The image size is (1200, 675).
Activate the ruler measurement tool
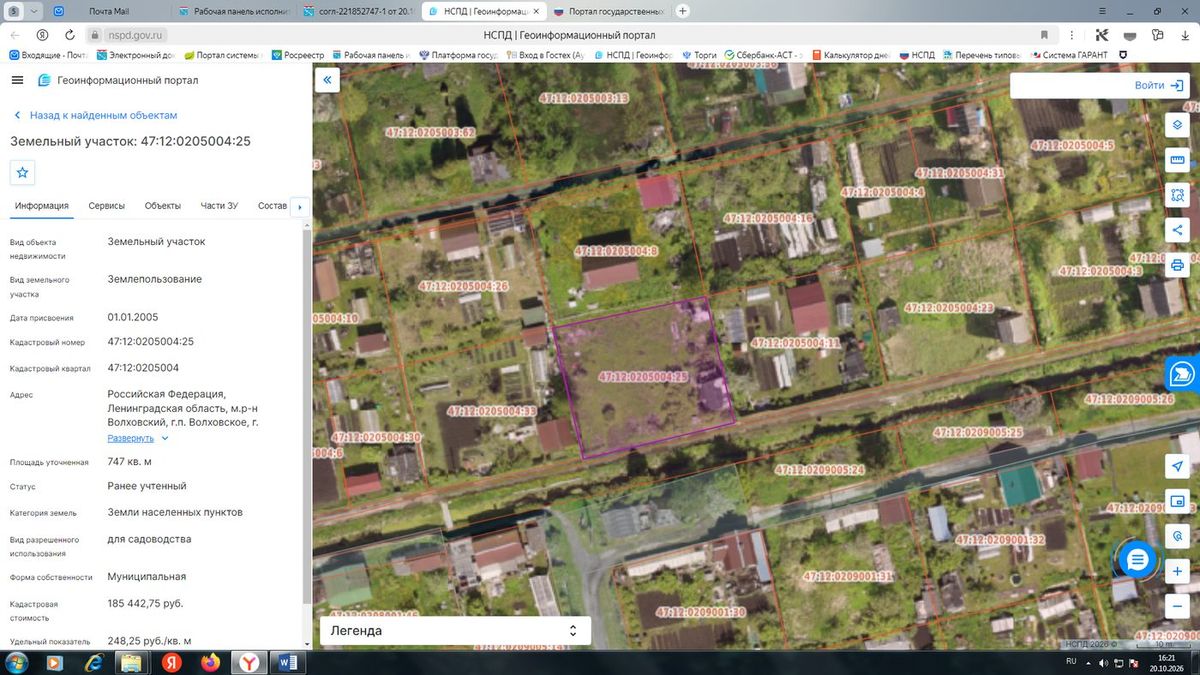[1177, 160]
